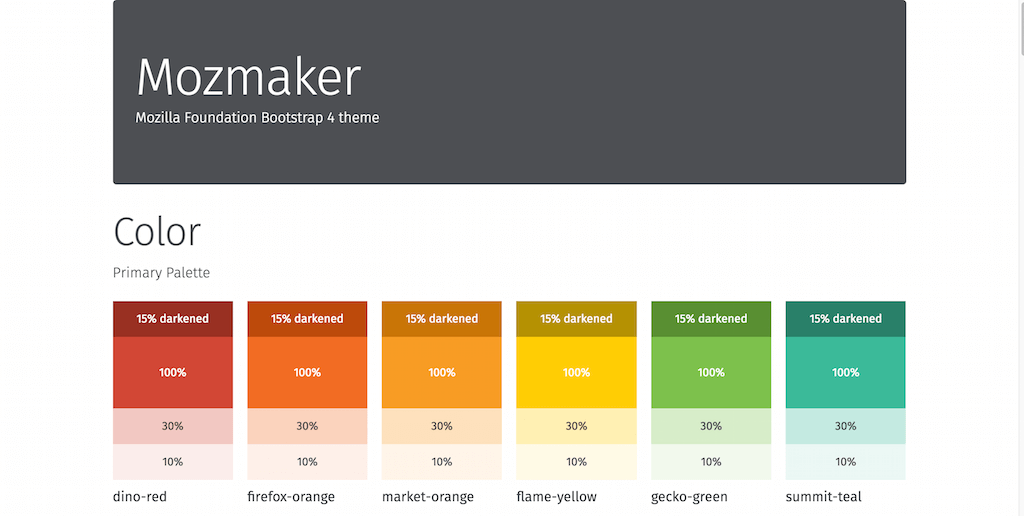Select the firefox-orange 30% tint
1024x516 pixels.
[x=307, y=426]
